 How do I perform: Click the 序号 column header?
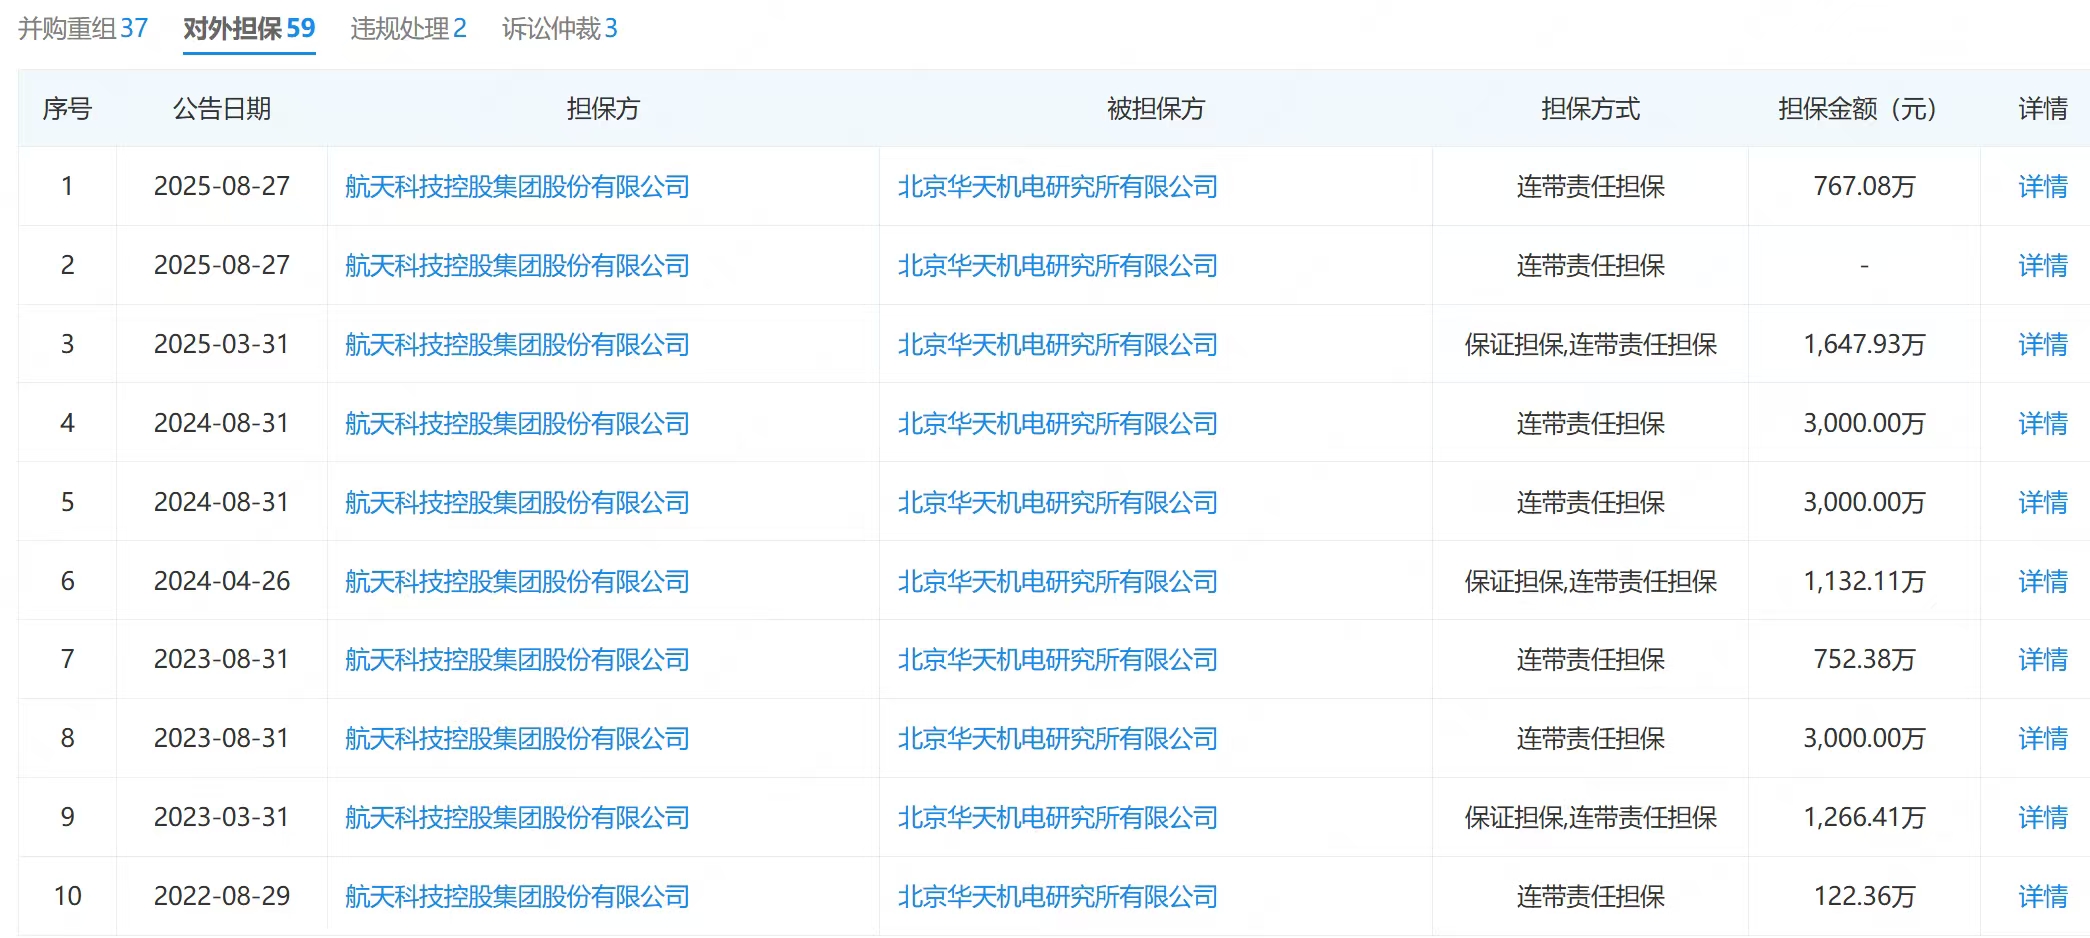click(67, 109)
